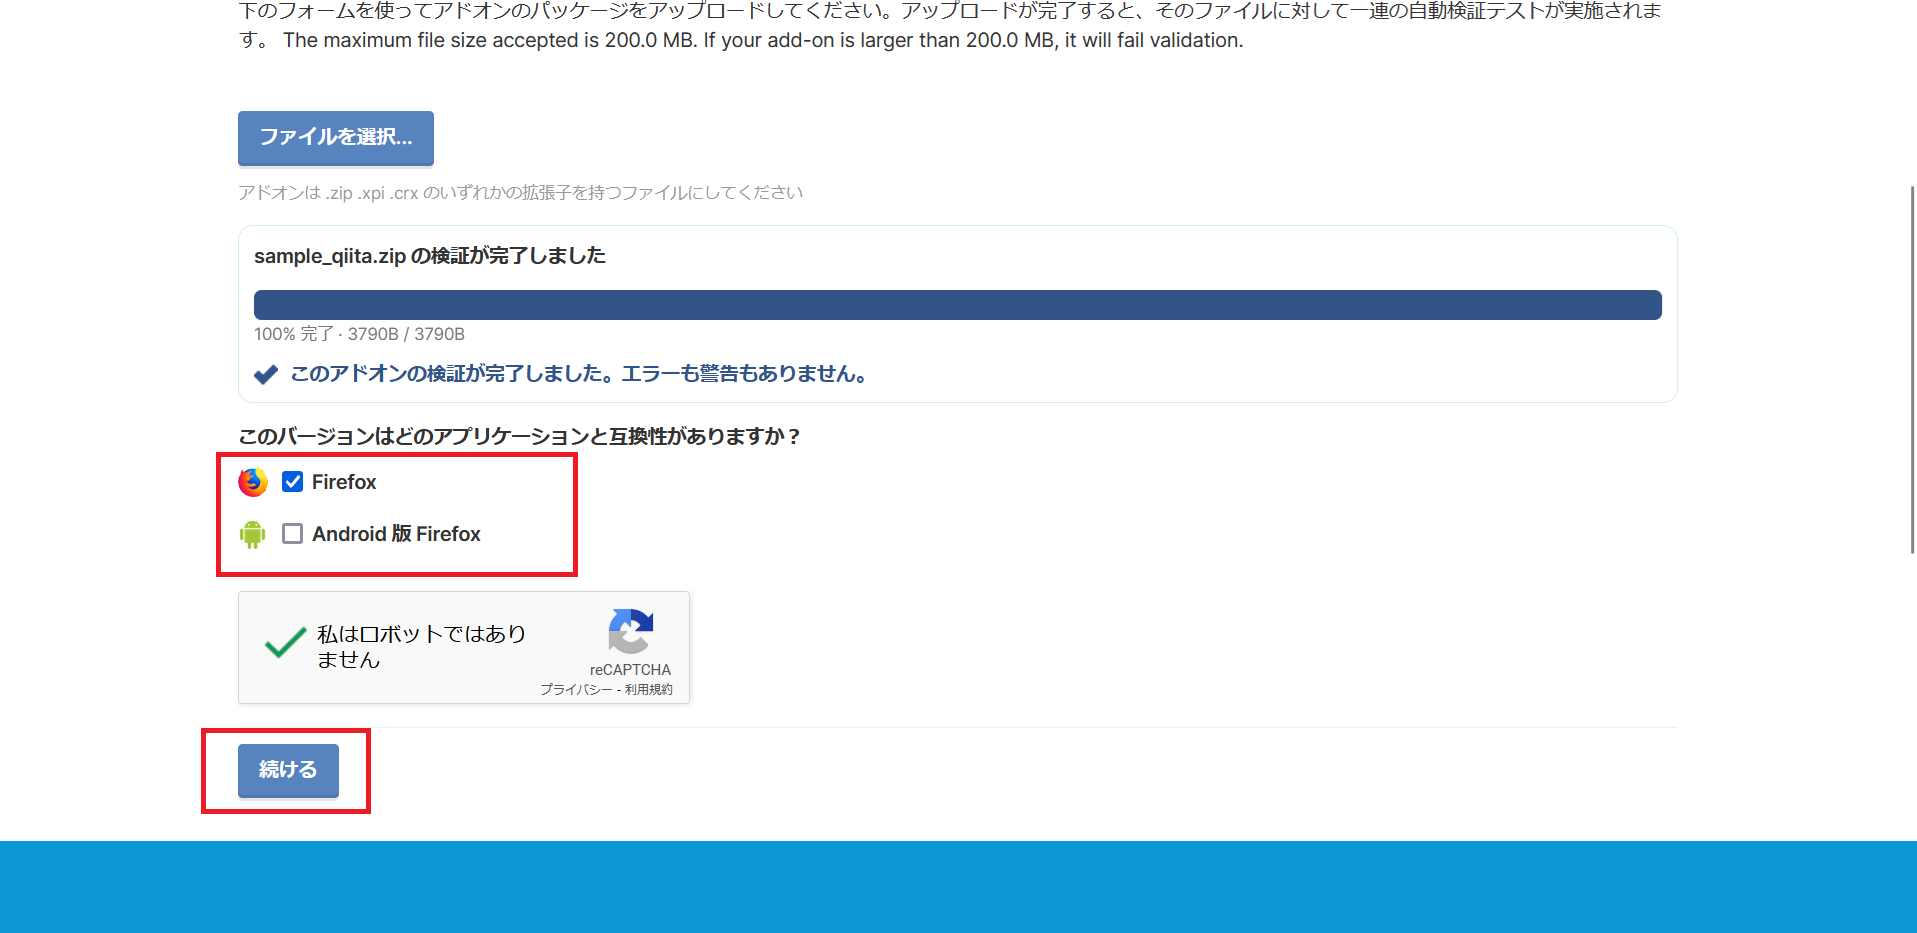Viewport: 1917px width, 933px height.
Task: Click the text 100% 完了 · 3790B / 3790B
Action: tap(359, 334)
